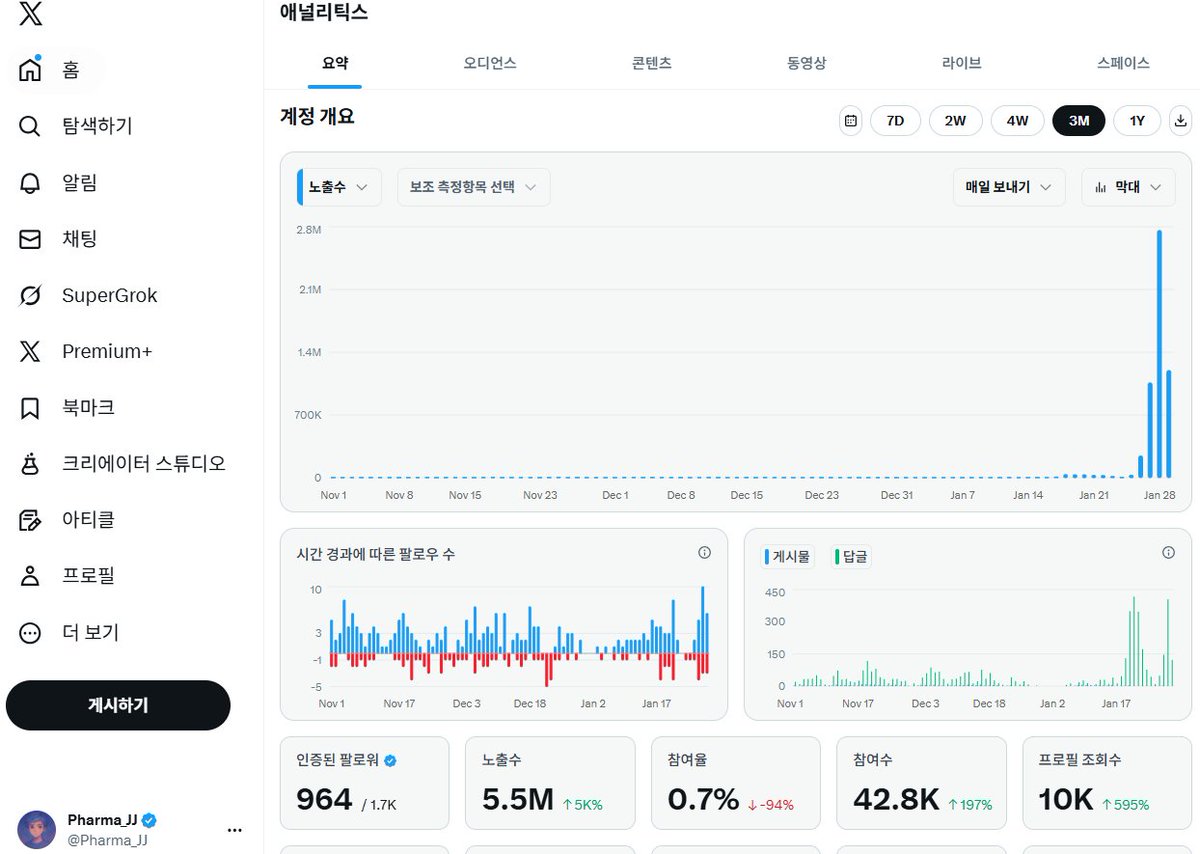Select the 3M time range

click(x=1079, y=121)
